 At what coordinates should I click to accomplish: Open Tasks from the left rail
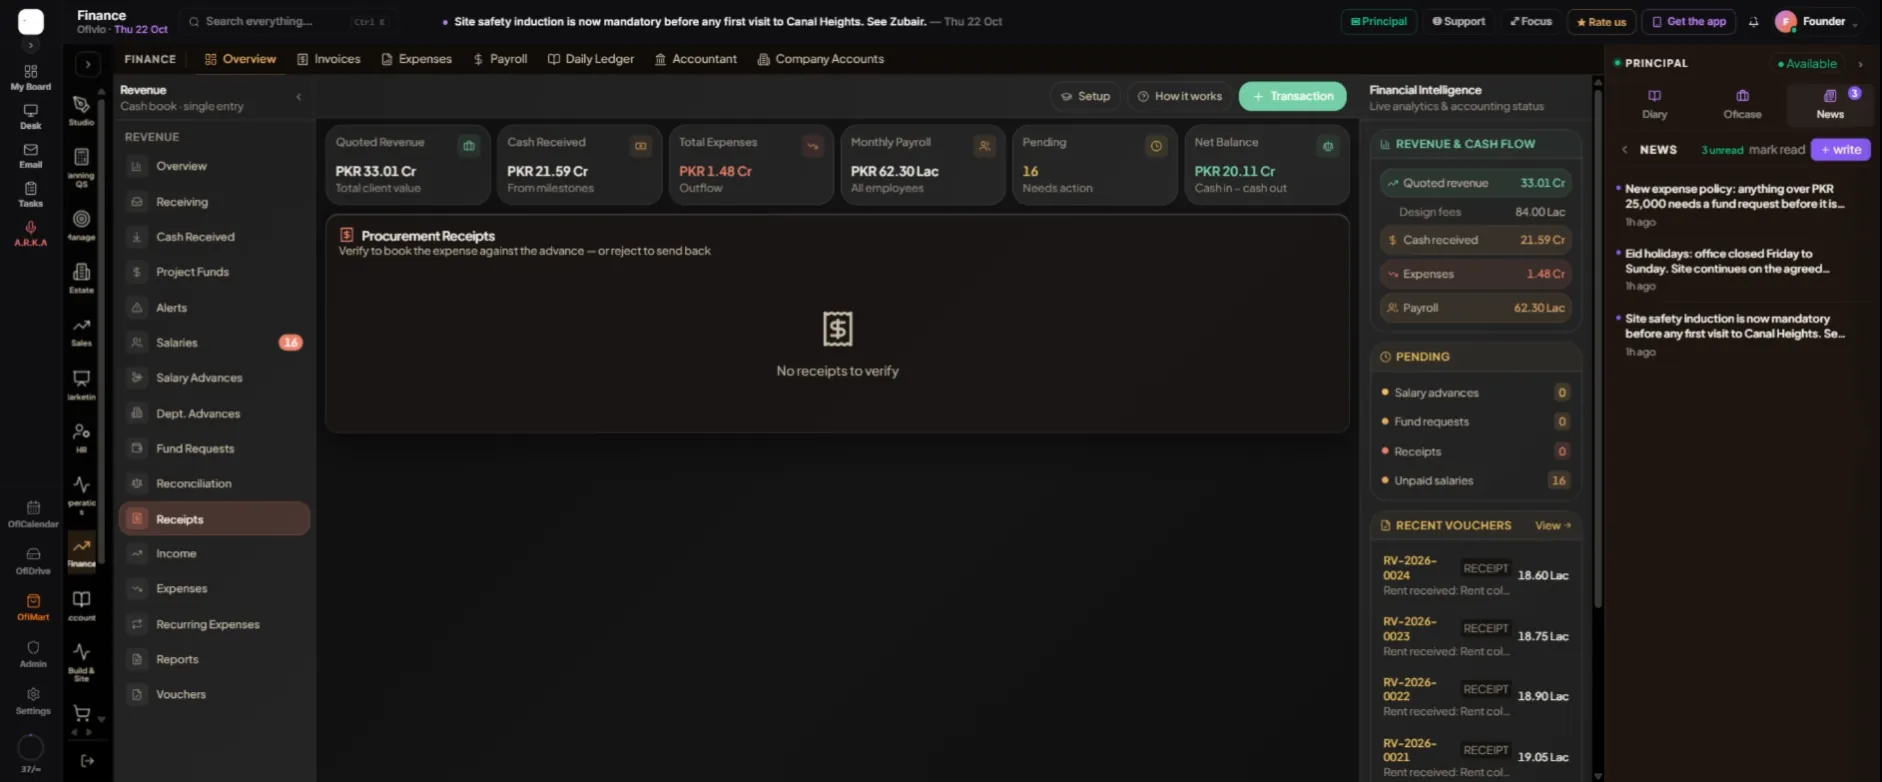pyautogui.click(x=31, y=194)
